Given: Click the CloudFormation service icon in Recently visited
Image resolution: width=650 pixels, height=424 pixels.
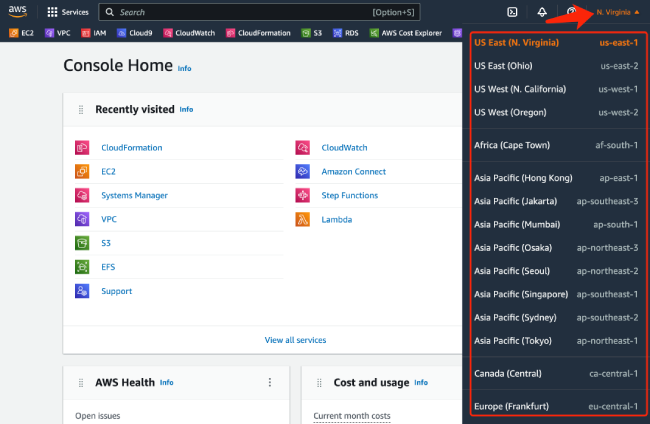Looking at the screenshot, I should coord(82,148).
